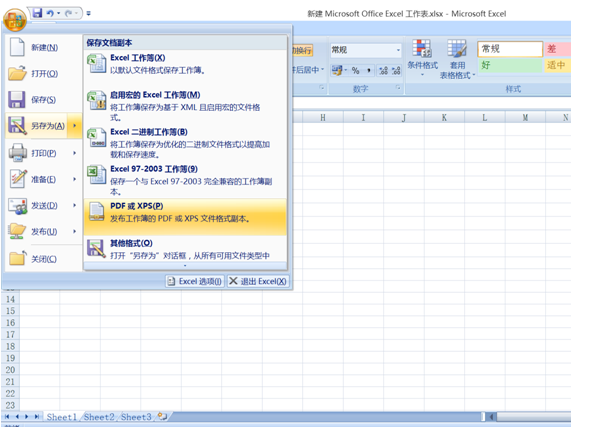
Task: Click the open folder icon beside 打开
Action: point(17,73)
